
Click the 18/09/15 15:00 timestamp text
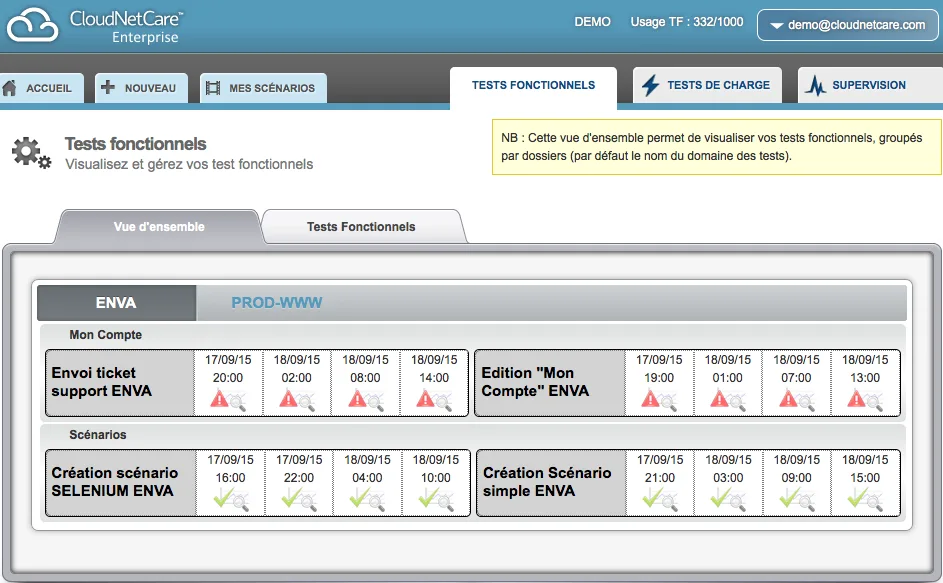coord(865,469)
